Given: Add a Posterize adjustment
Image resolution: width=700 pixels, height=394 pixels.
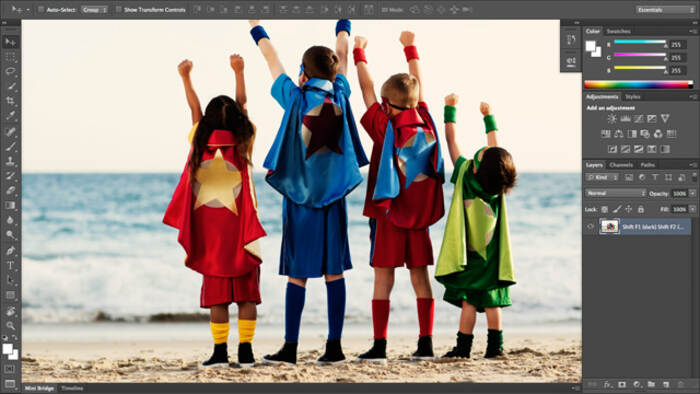Looking at the screenshot, I should click(x=625, y=149).
